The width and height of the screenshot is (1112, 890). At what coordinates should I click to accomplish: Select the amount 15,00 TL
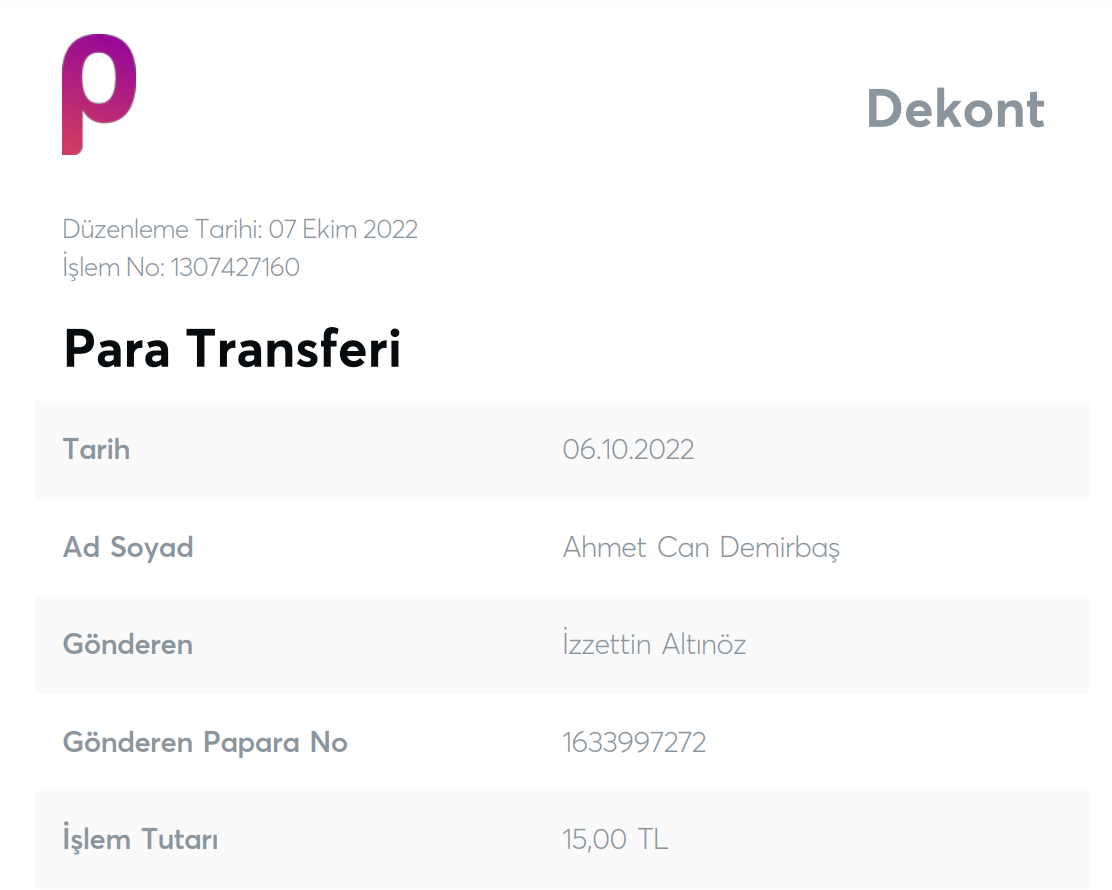[615, 840]
